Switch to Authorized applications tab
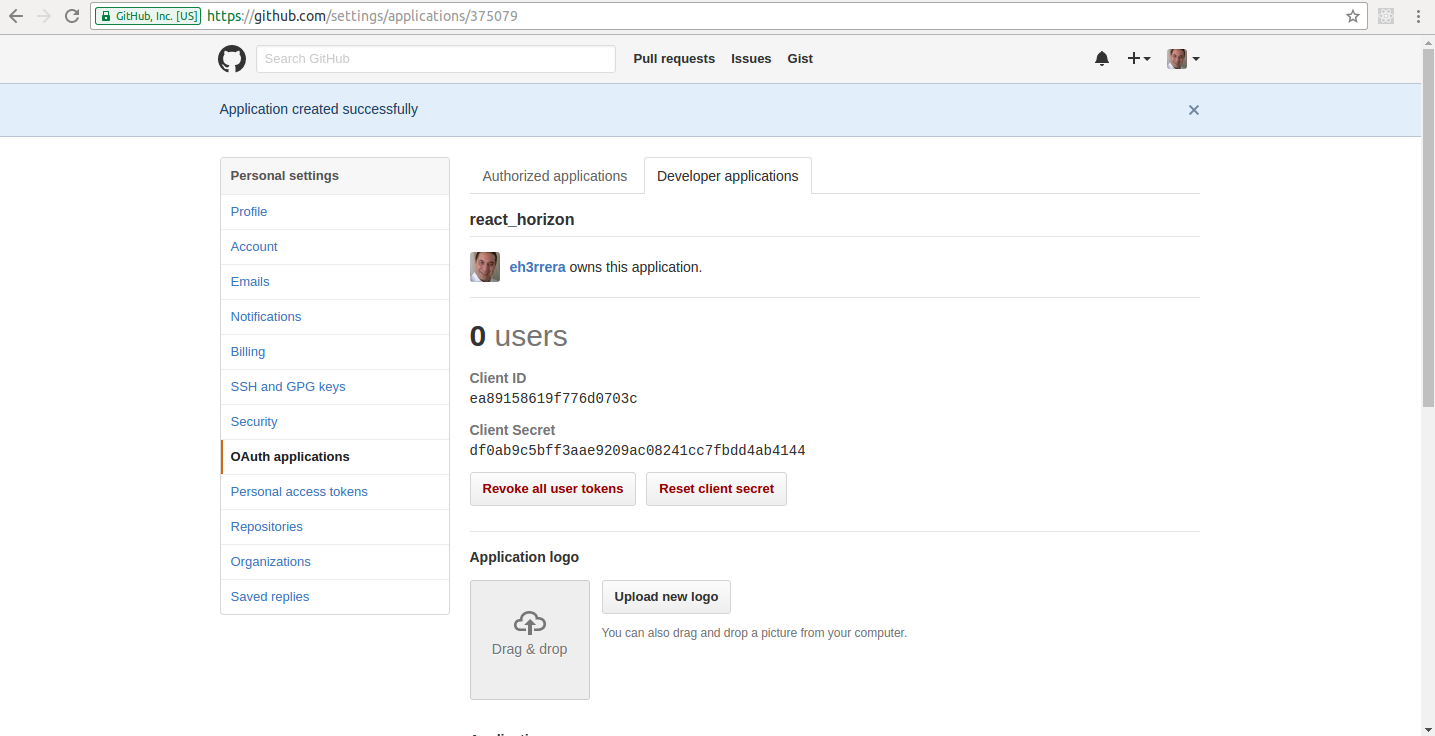 (x=555, y=176)
